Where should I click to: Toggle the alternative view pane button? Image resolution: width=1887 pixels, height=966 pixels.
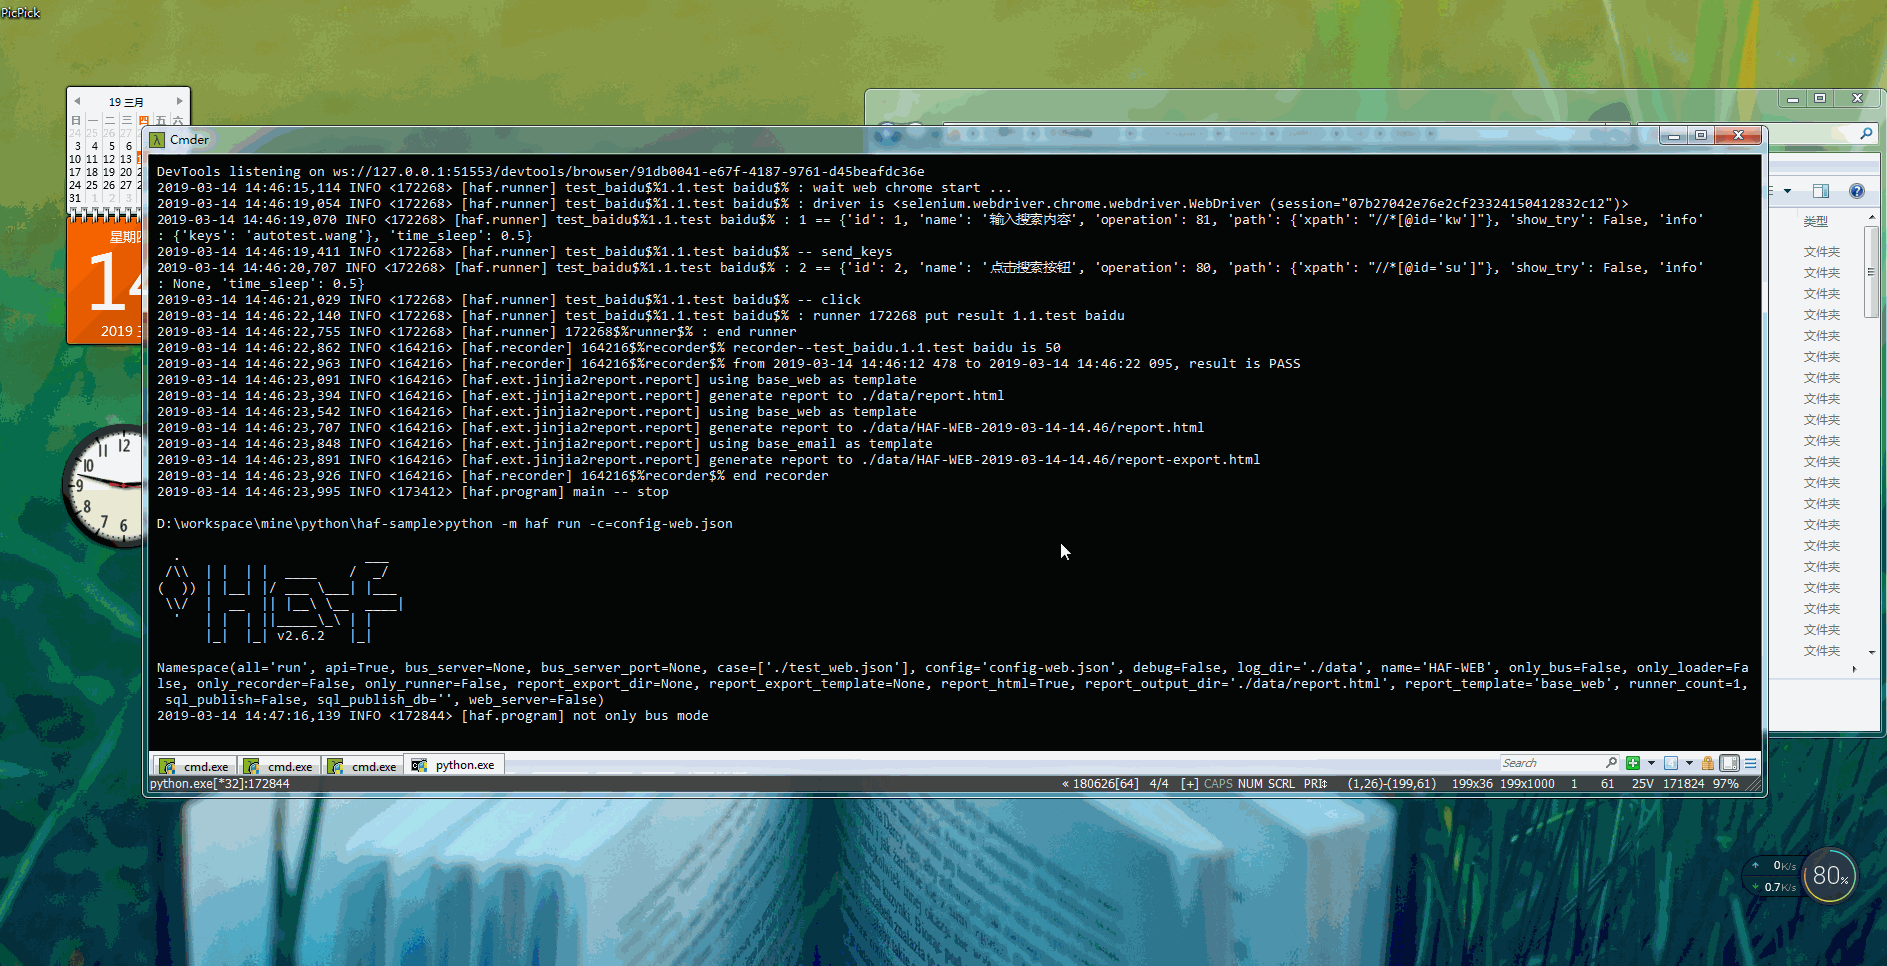pos(1729,763)
